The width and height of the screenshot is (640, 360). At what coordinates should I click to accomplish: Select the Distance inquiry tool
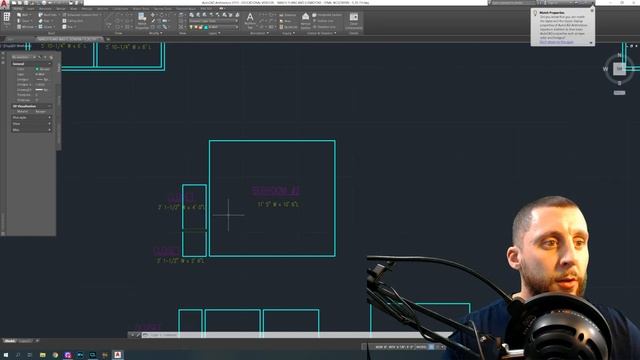tap(288, 15)
